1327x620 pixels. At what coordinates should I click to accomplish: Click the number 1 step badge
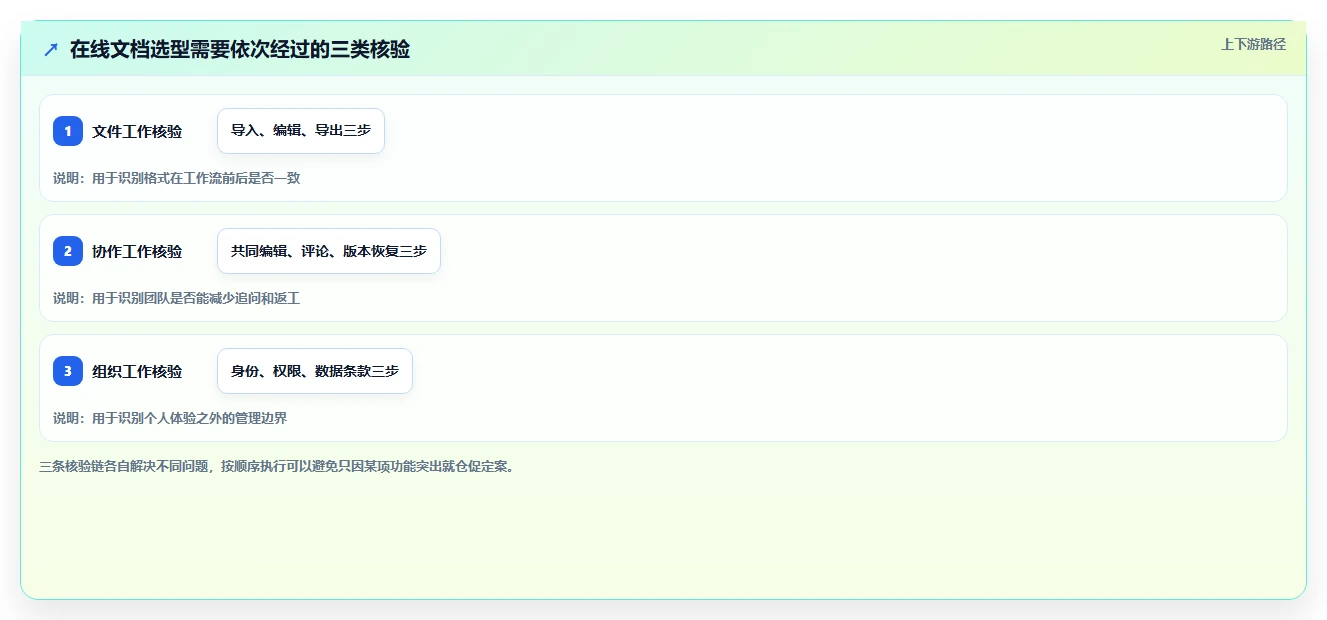click(x=68, y=131)
